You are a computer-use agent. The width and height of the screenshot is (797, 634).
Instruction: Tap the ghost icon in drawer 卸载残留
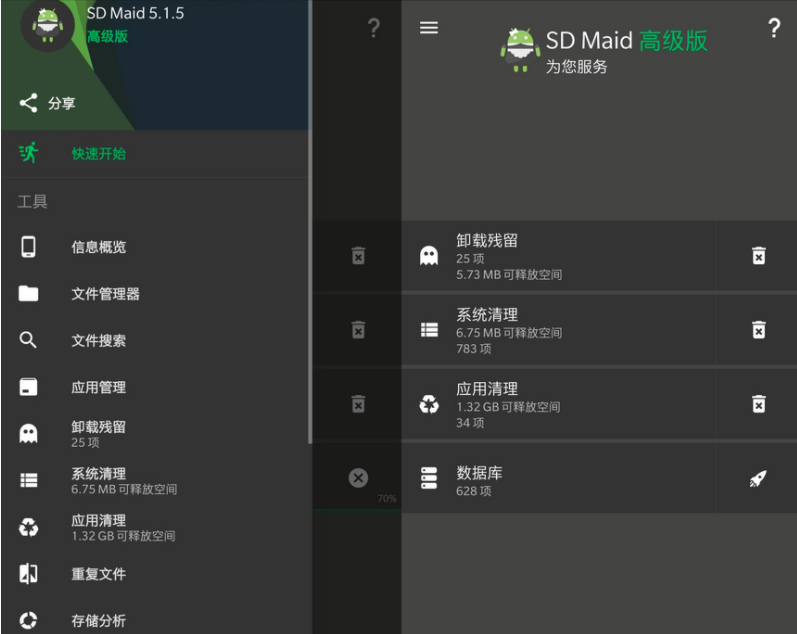28,434
